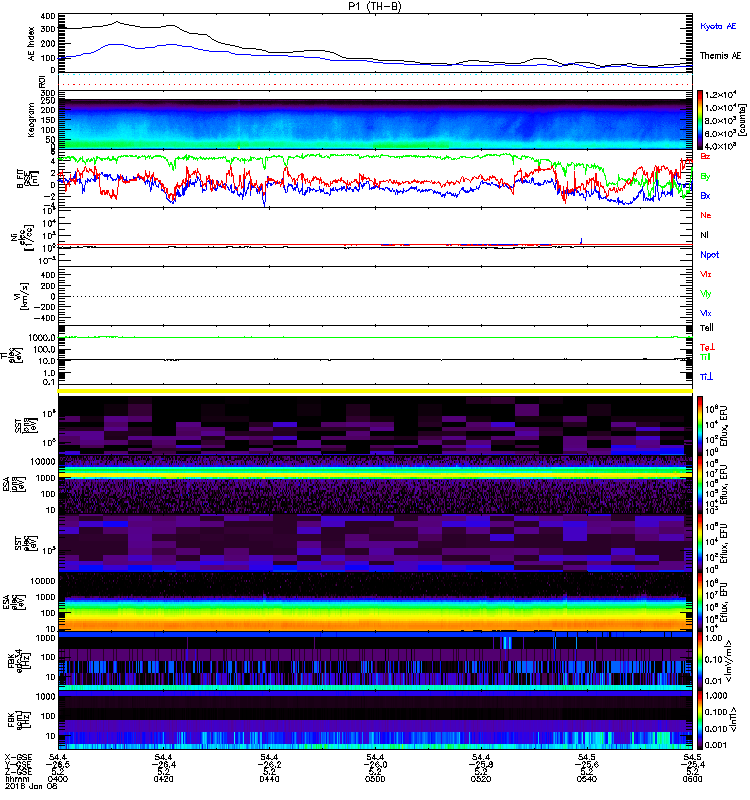750x800 pixels.
Task: Click the green By legend label
Action: pyautogui.click(x=705, y=177)
